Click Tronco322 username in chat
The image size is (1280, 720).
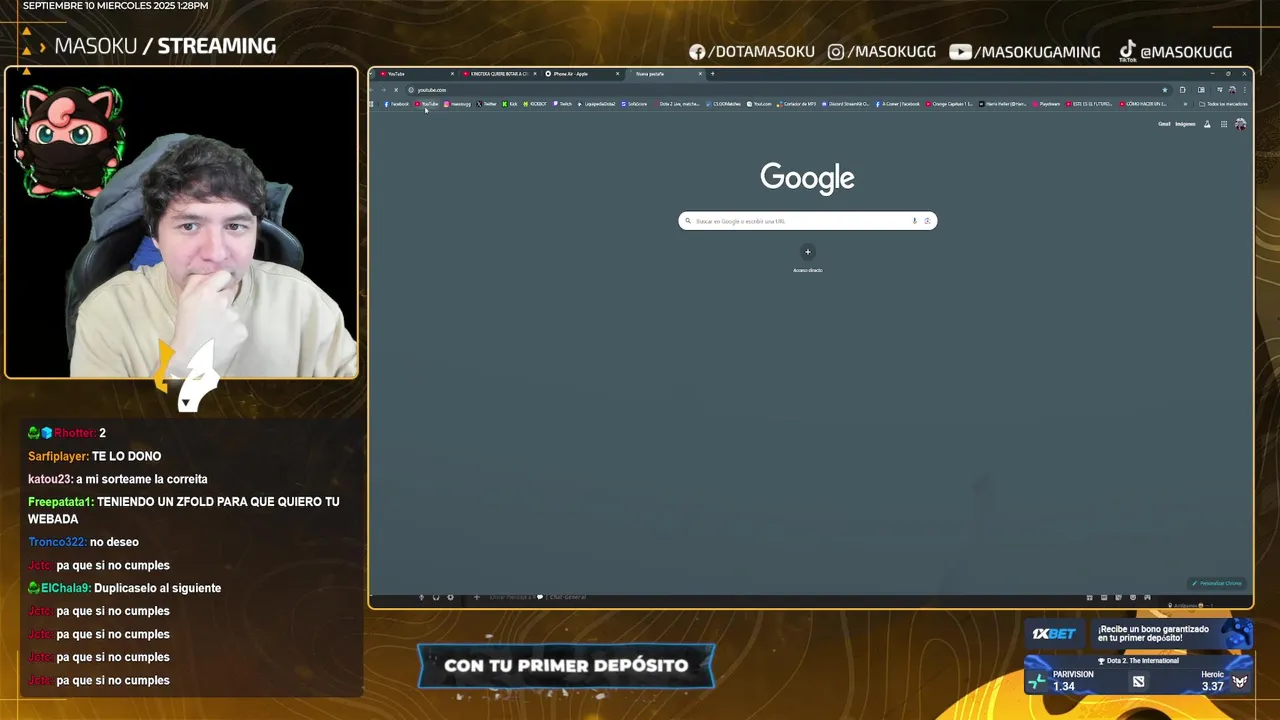pyautogui.click(x=57, y=542)
